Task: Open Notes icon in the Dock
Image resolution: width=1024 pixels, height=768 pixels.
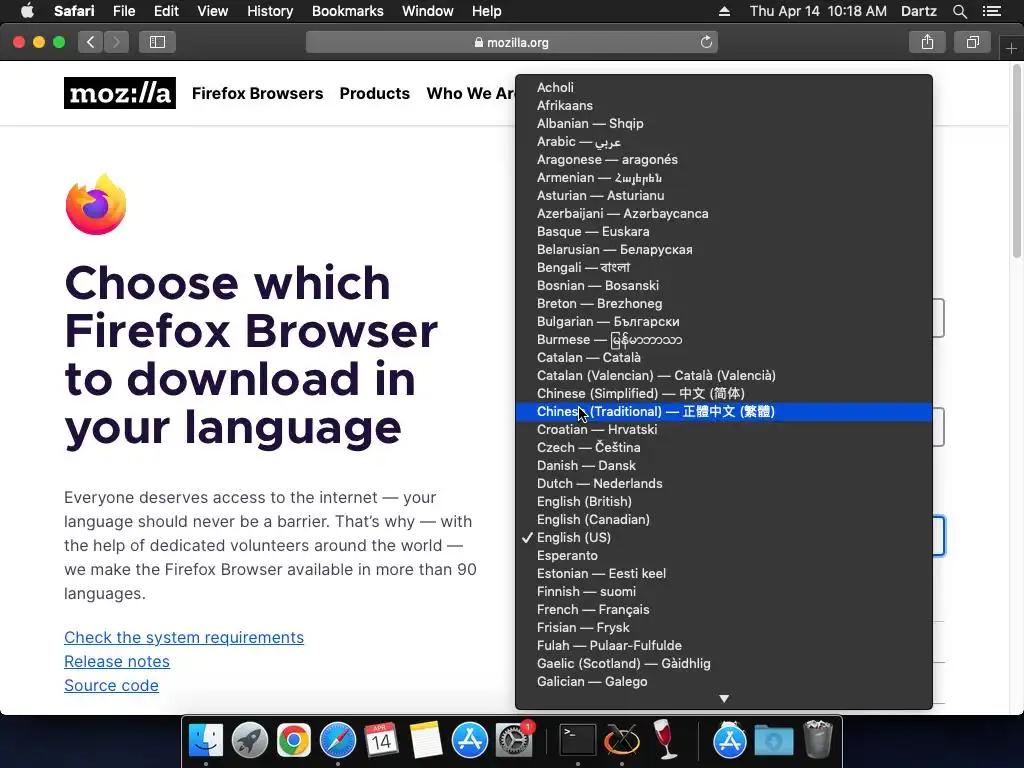Action: pos(425,741)
